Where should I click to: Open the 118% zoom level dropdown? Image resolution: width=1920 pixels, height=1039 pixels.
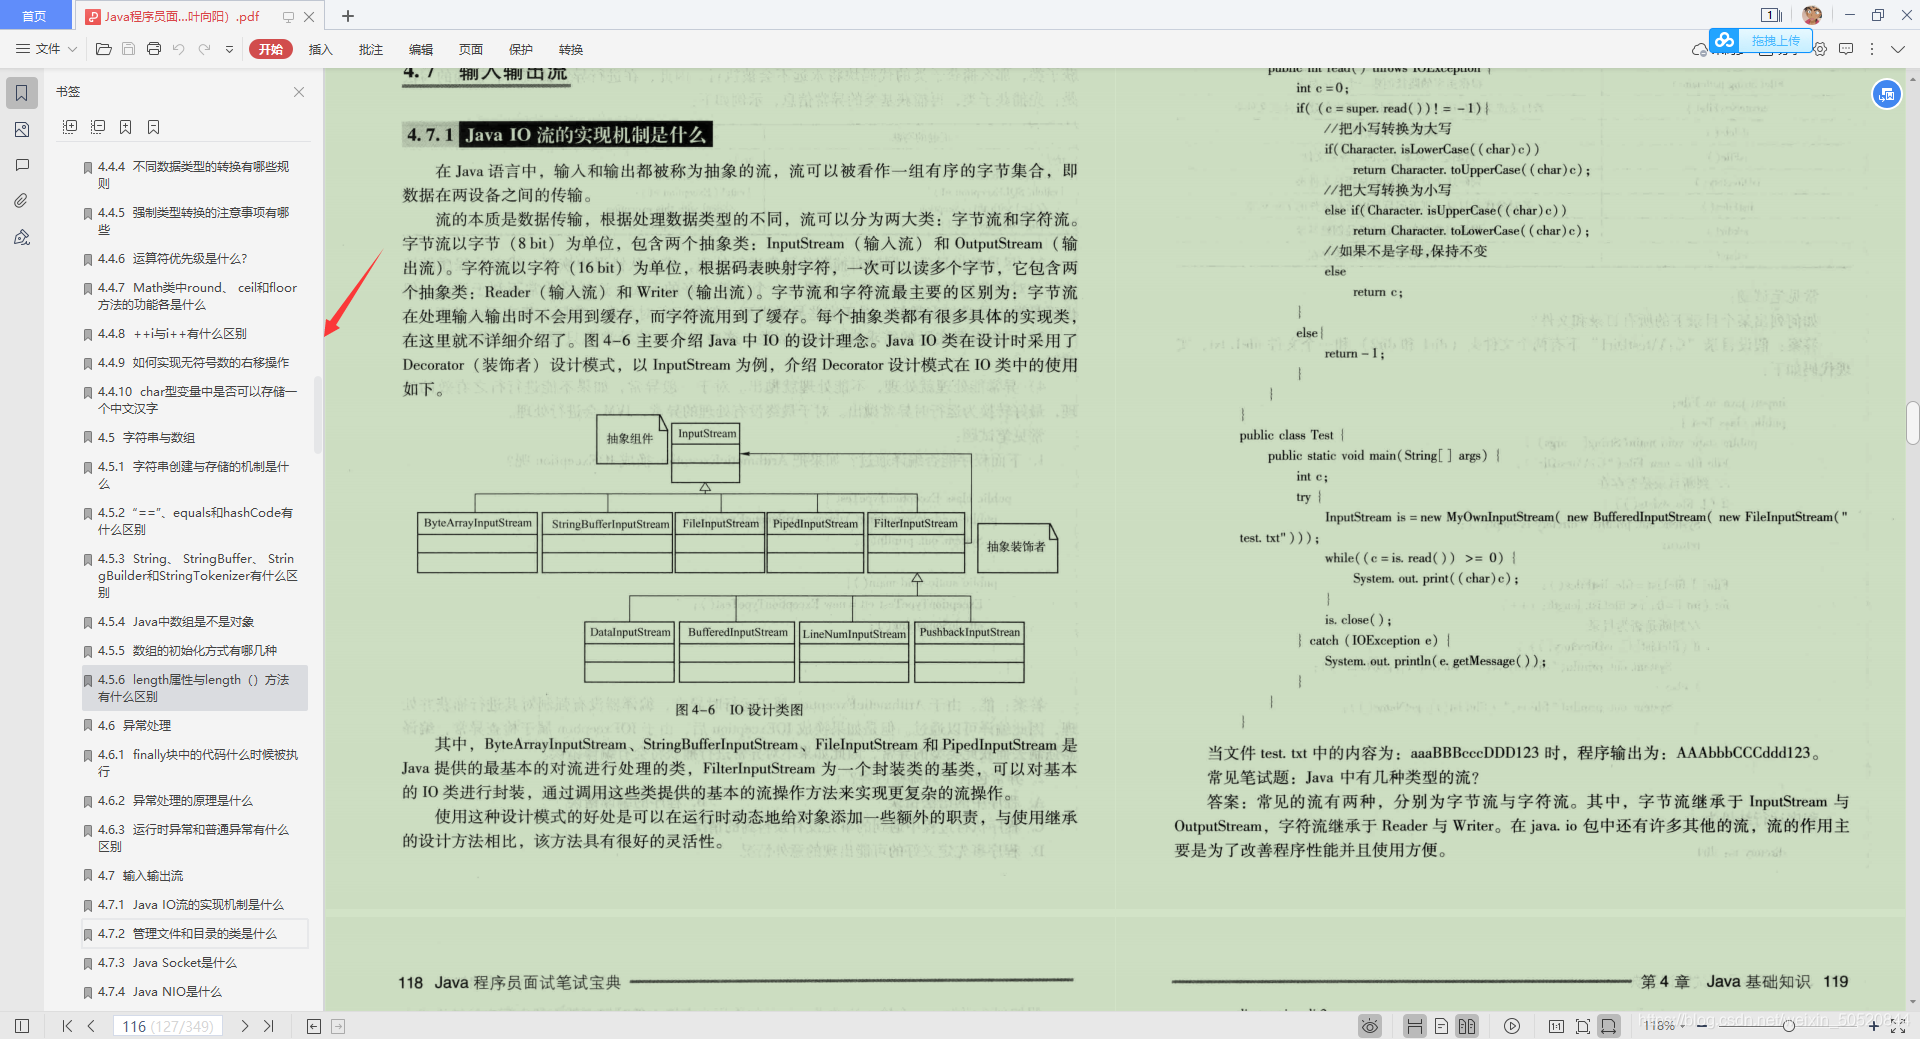pyautogui.click(x=1663, y=1026)
